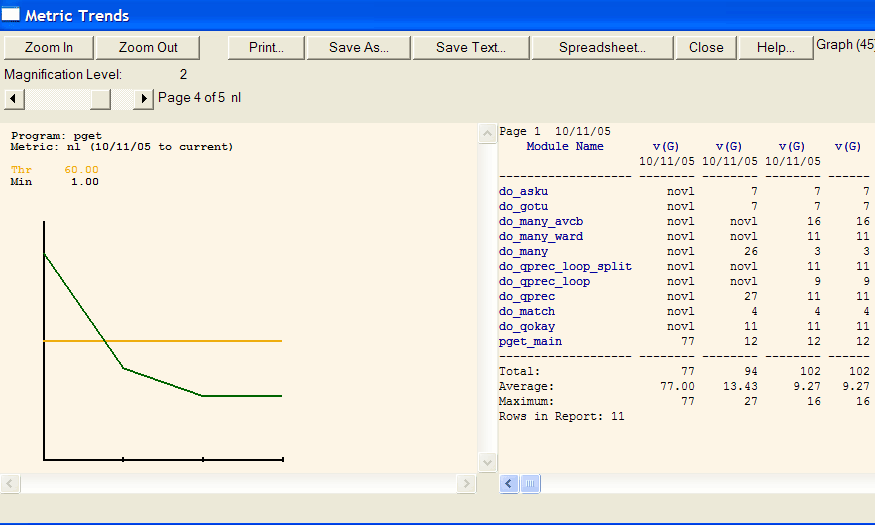This screenshot has width=875, height=525.
Task: Click the page slider thumb
Action: pos(100,99)
